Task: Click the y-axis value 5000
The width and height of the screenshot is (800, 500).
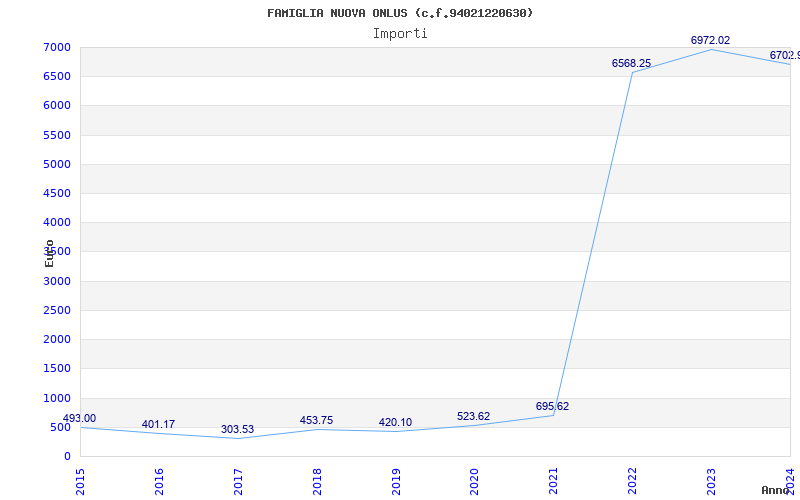Action: point(57,164)
